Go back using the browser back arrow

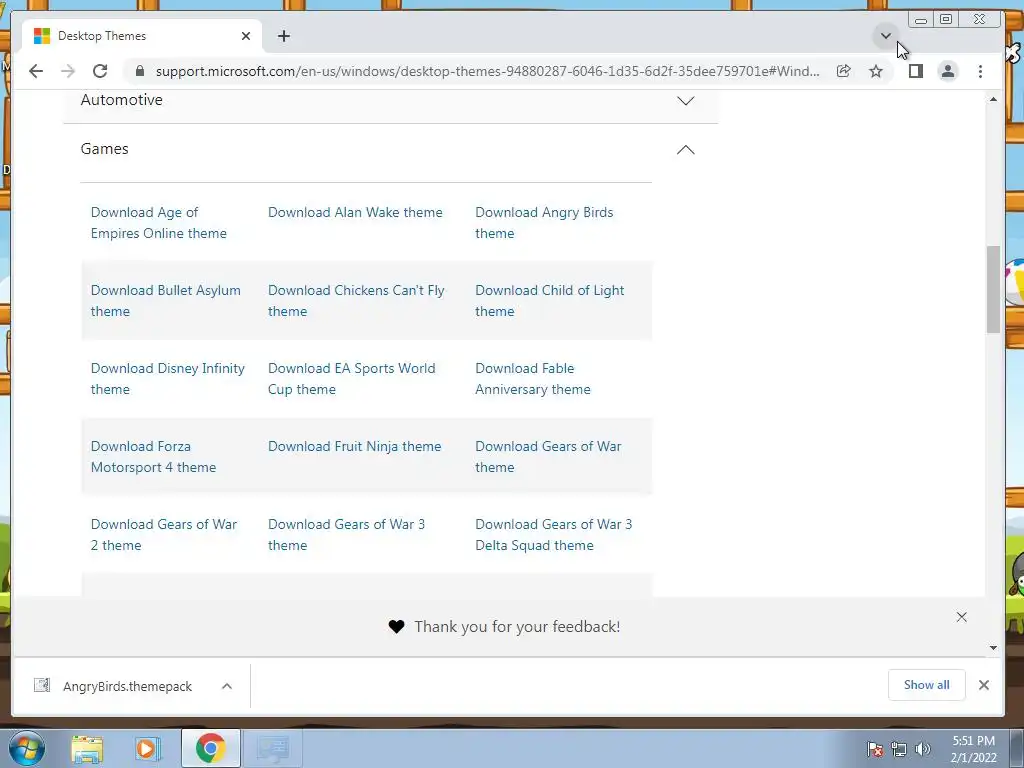pos(36,71)
